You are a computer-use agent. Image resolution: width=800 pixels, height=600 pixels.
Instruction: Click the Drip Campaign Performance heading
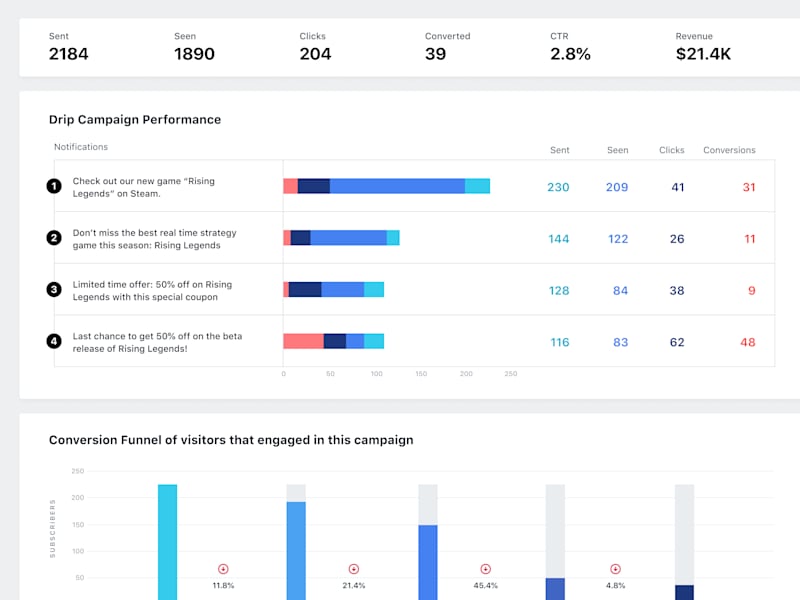135,119
